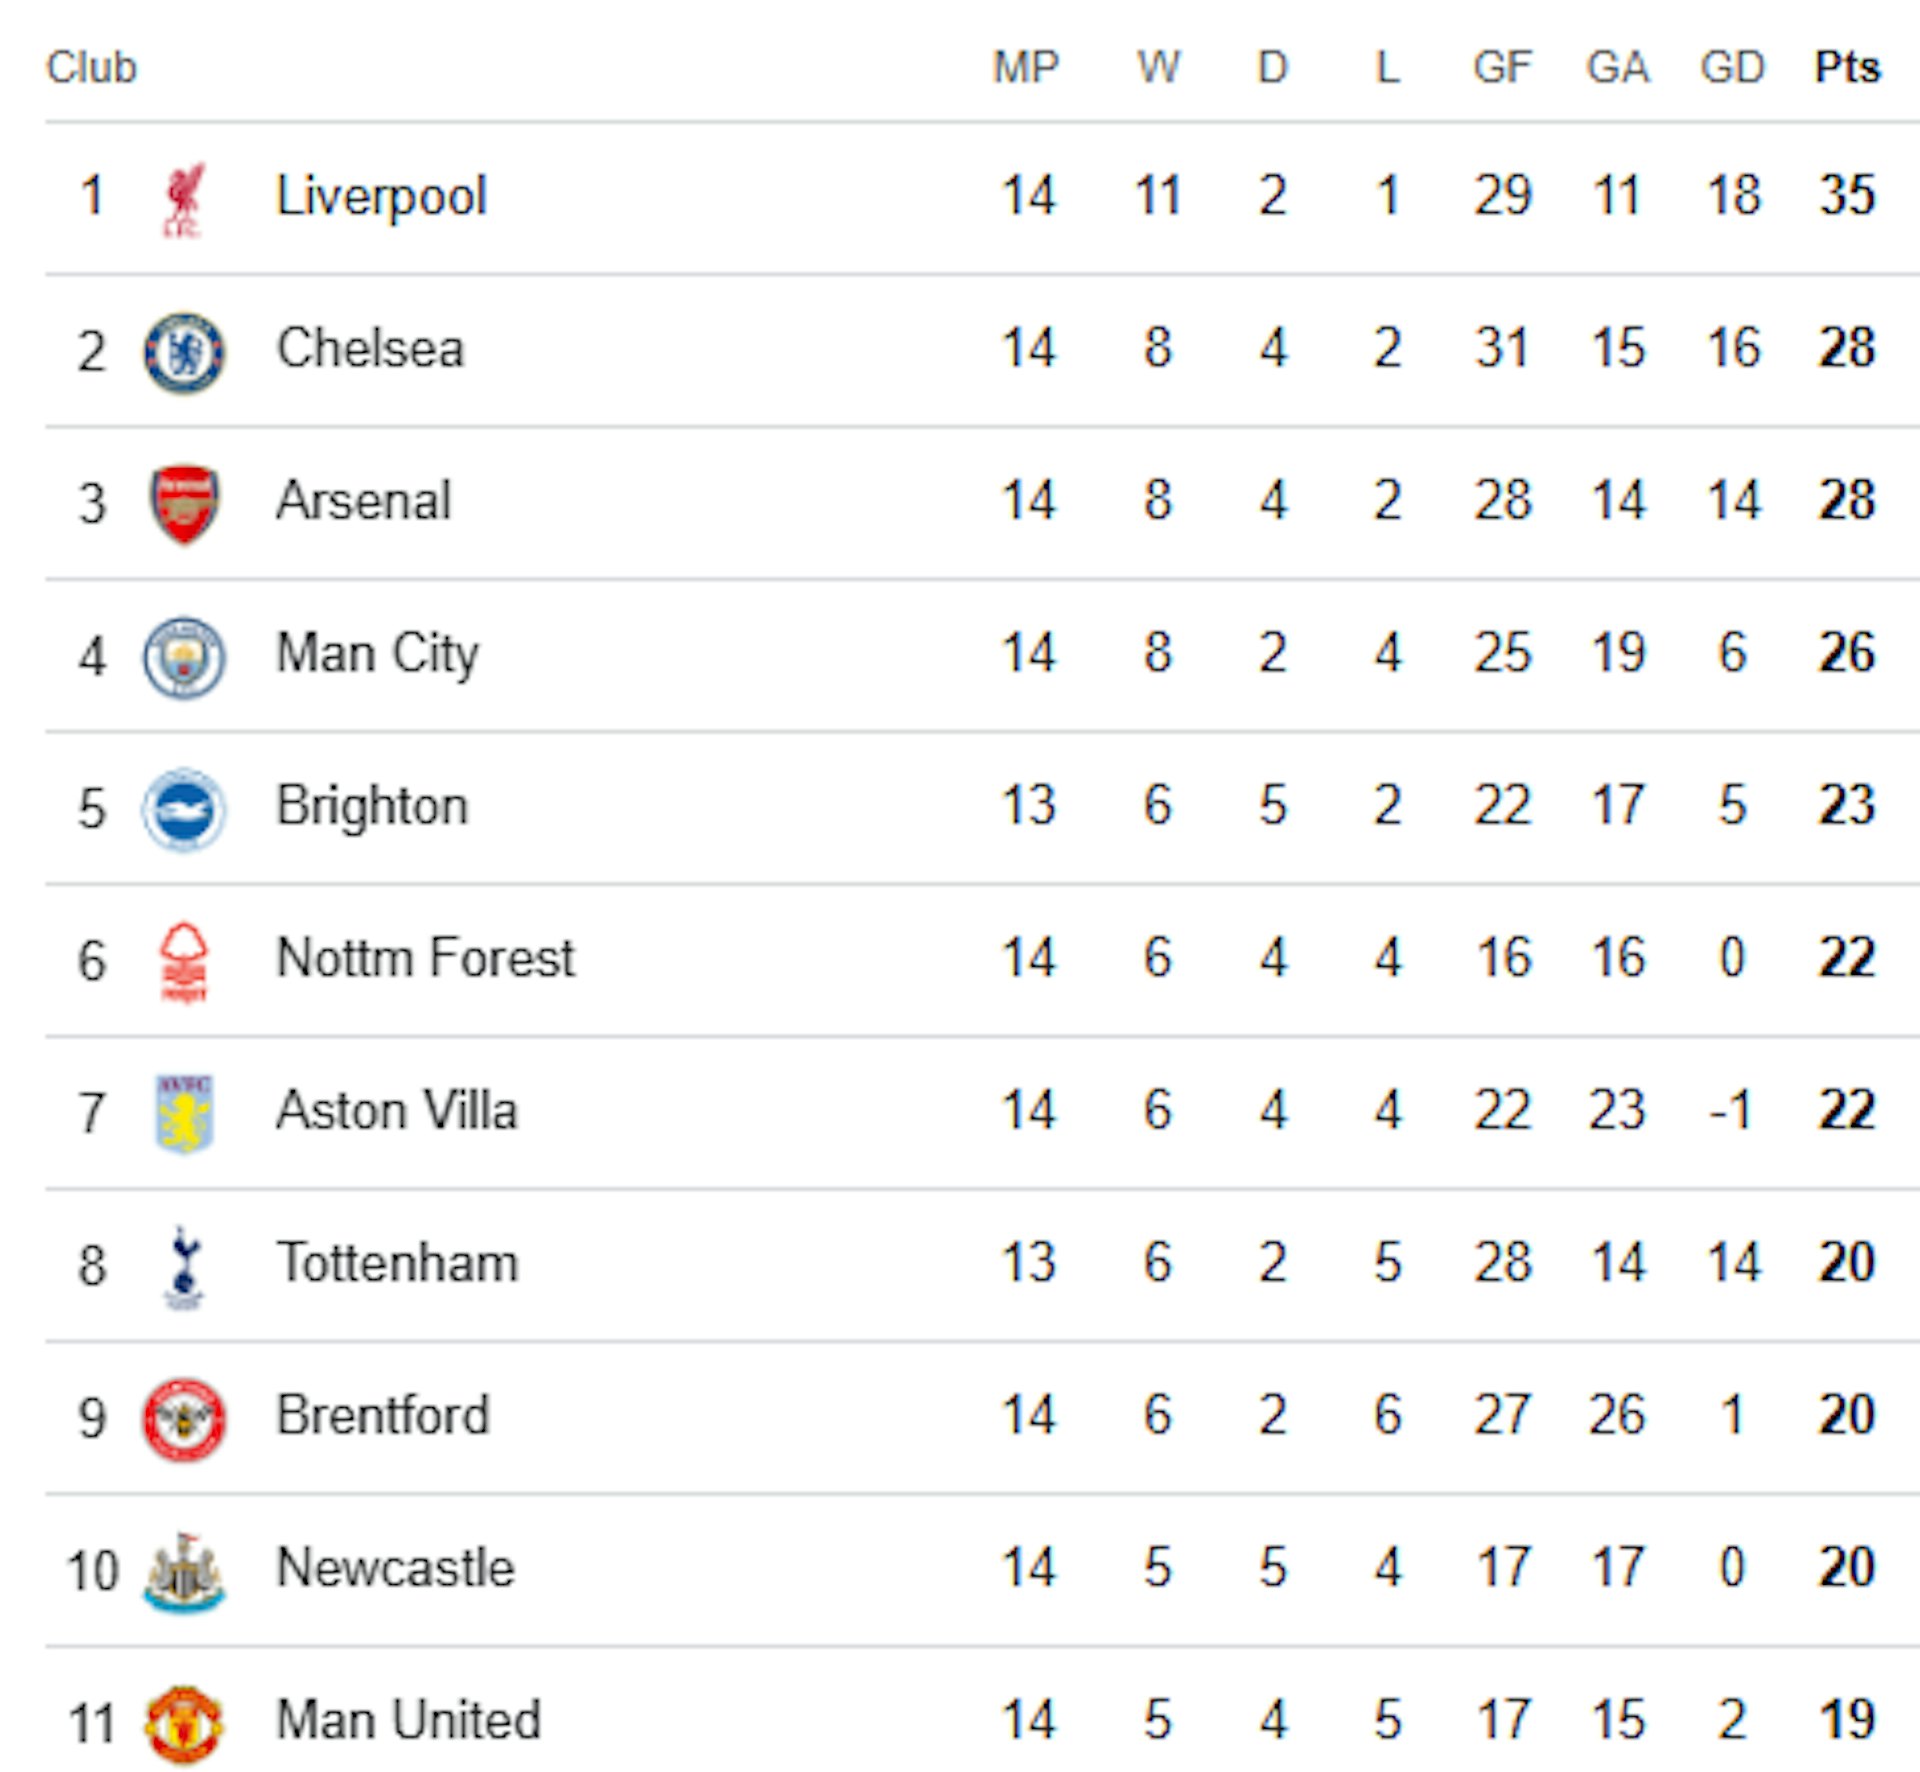Click the MP column header
The image size is (1920, 1772).
1026,68
